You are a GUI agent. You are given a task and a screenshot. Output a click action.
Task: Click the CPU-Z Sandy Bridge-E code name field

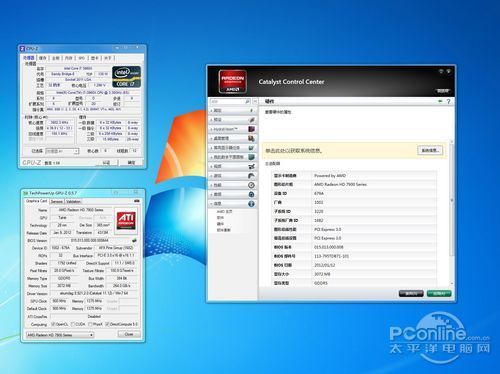pos(63,74)
